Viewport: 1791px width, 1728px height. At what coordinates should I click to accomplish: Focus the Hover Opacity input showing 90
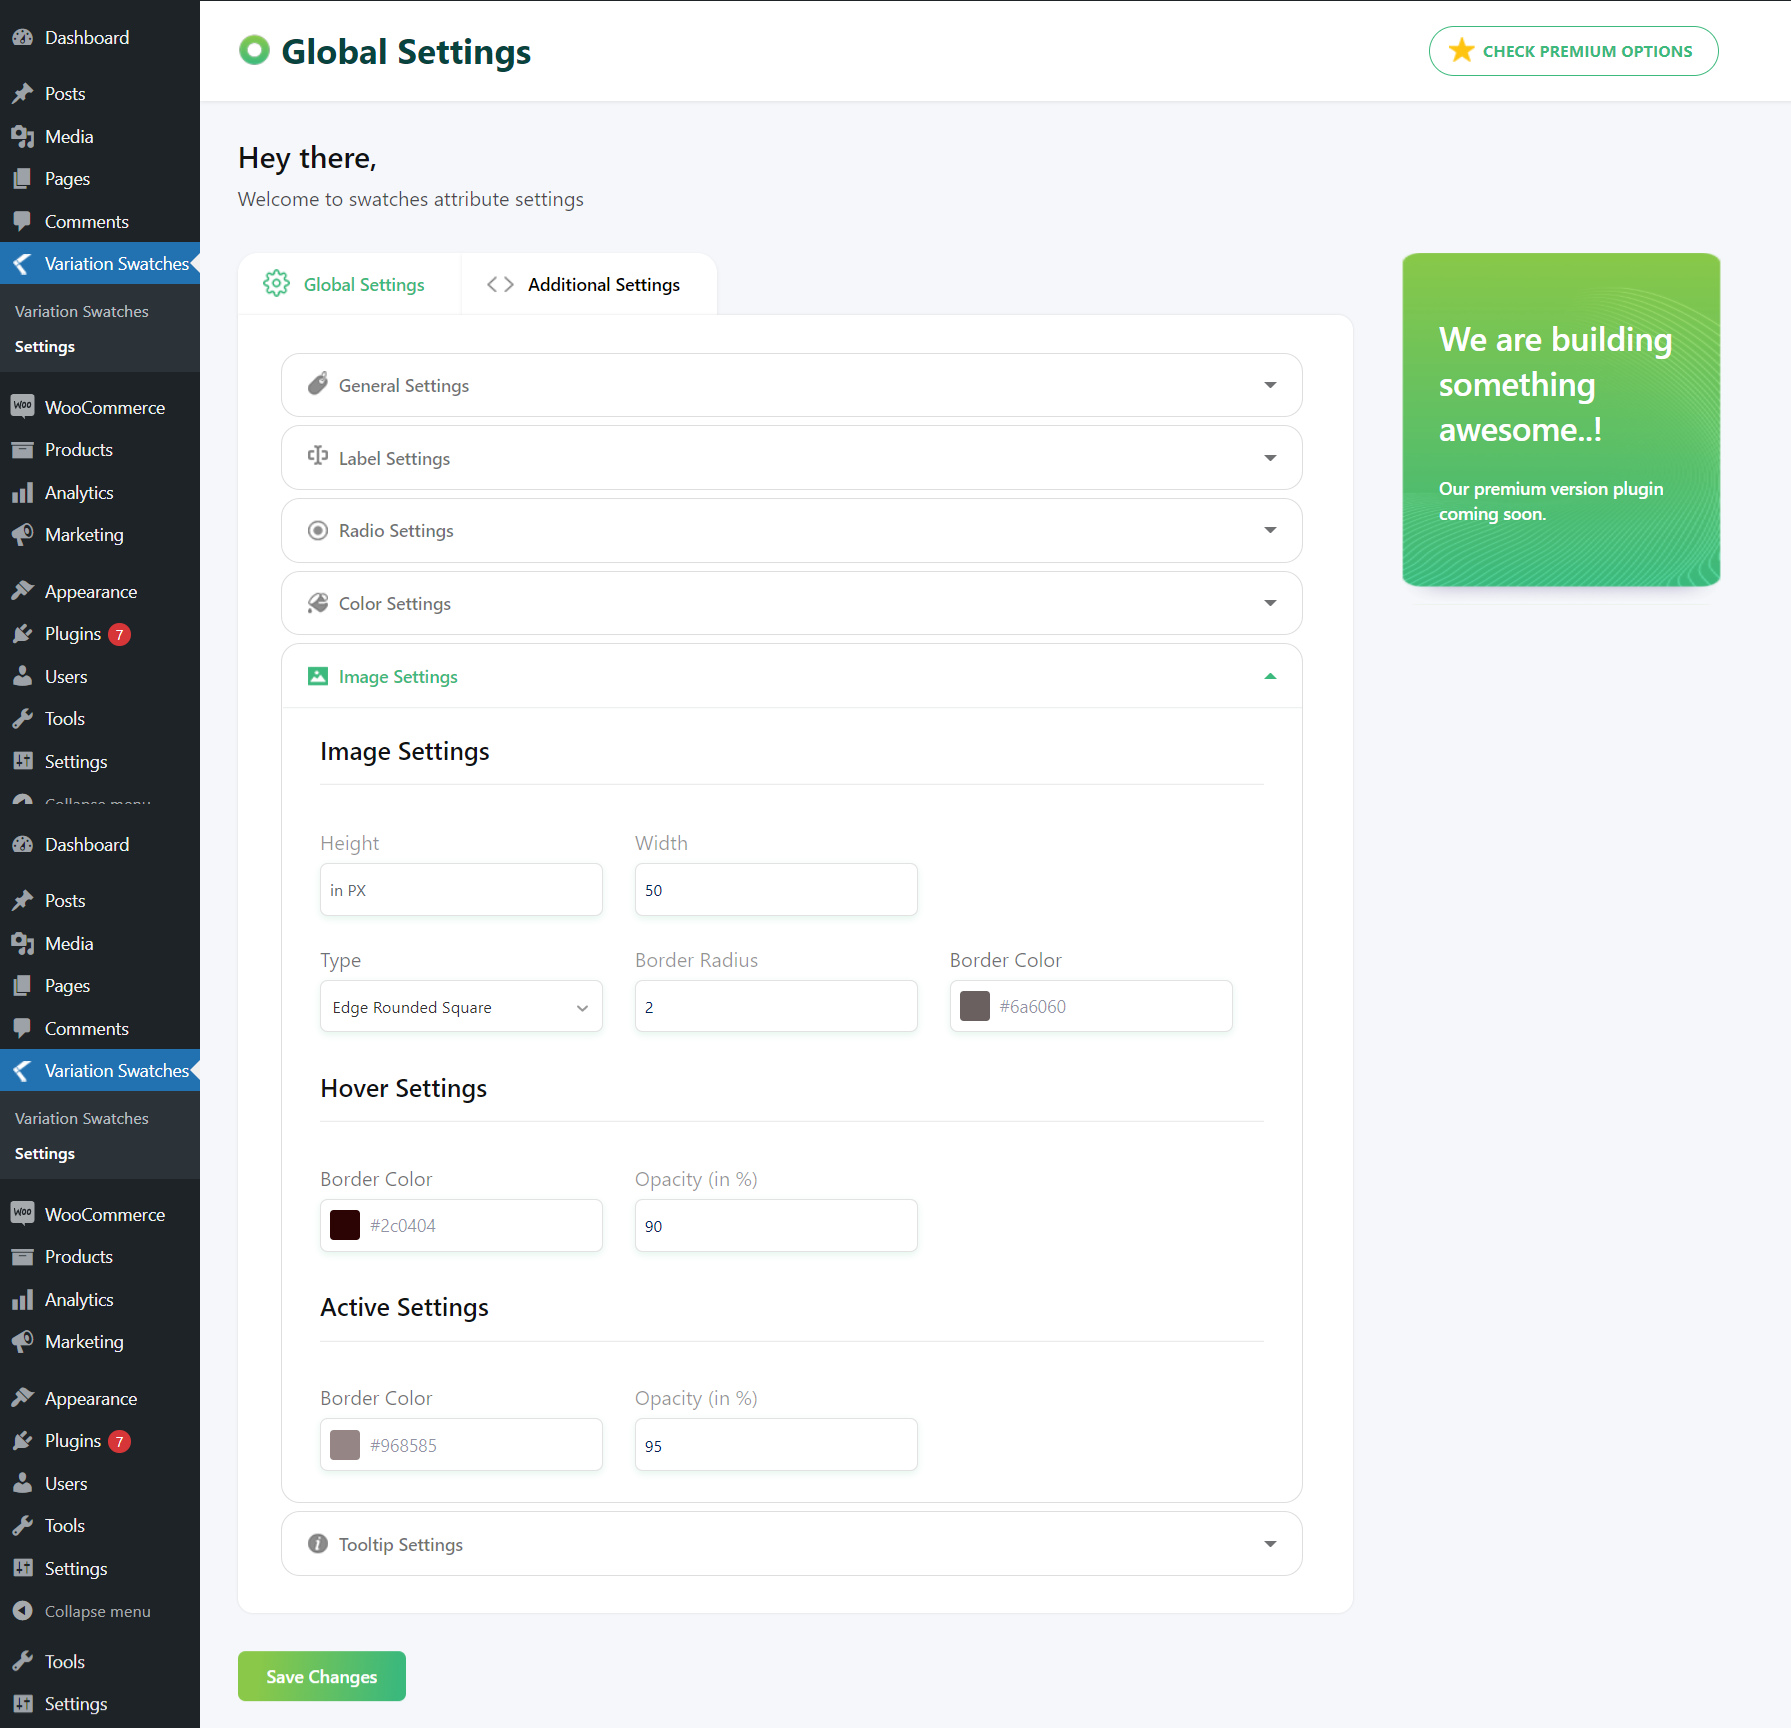click(776, 1225)
